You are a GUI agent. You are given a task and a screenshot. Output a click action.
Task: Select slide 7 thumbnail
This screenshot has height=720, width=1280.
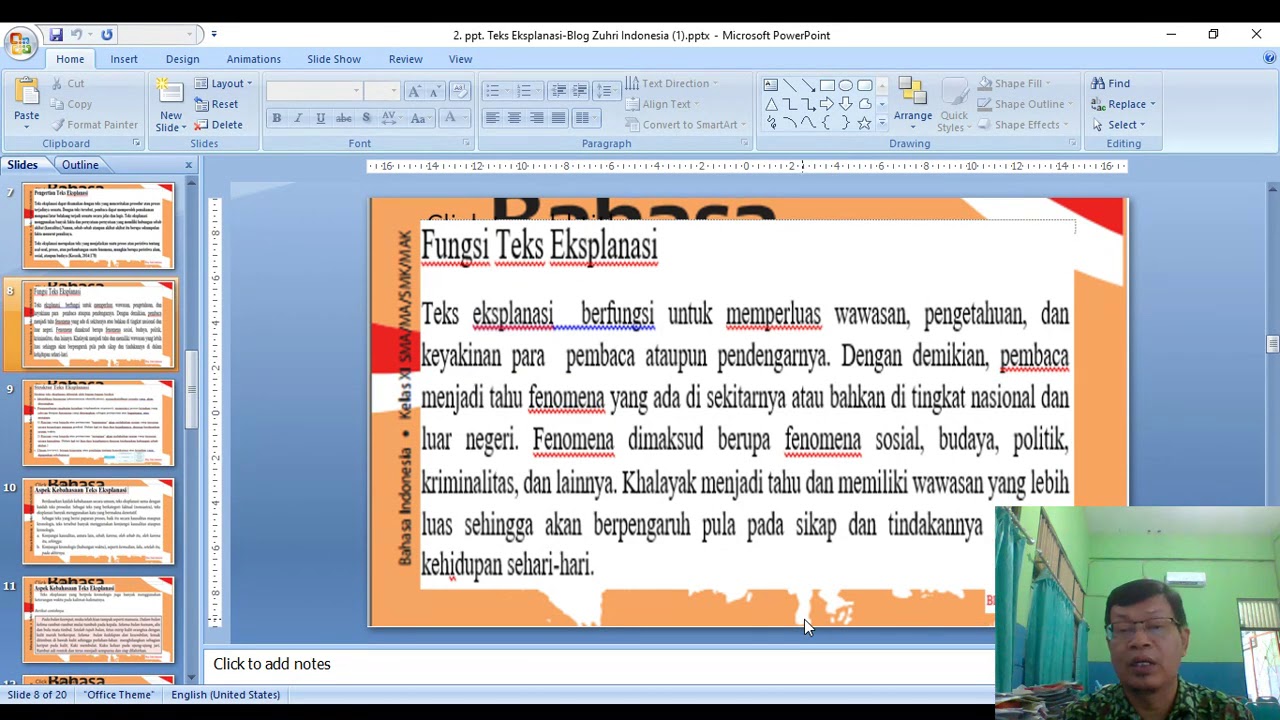coord(98,226)
